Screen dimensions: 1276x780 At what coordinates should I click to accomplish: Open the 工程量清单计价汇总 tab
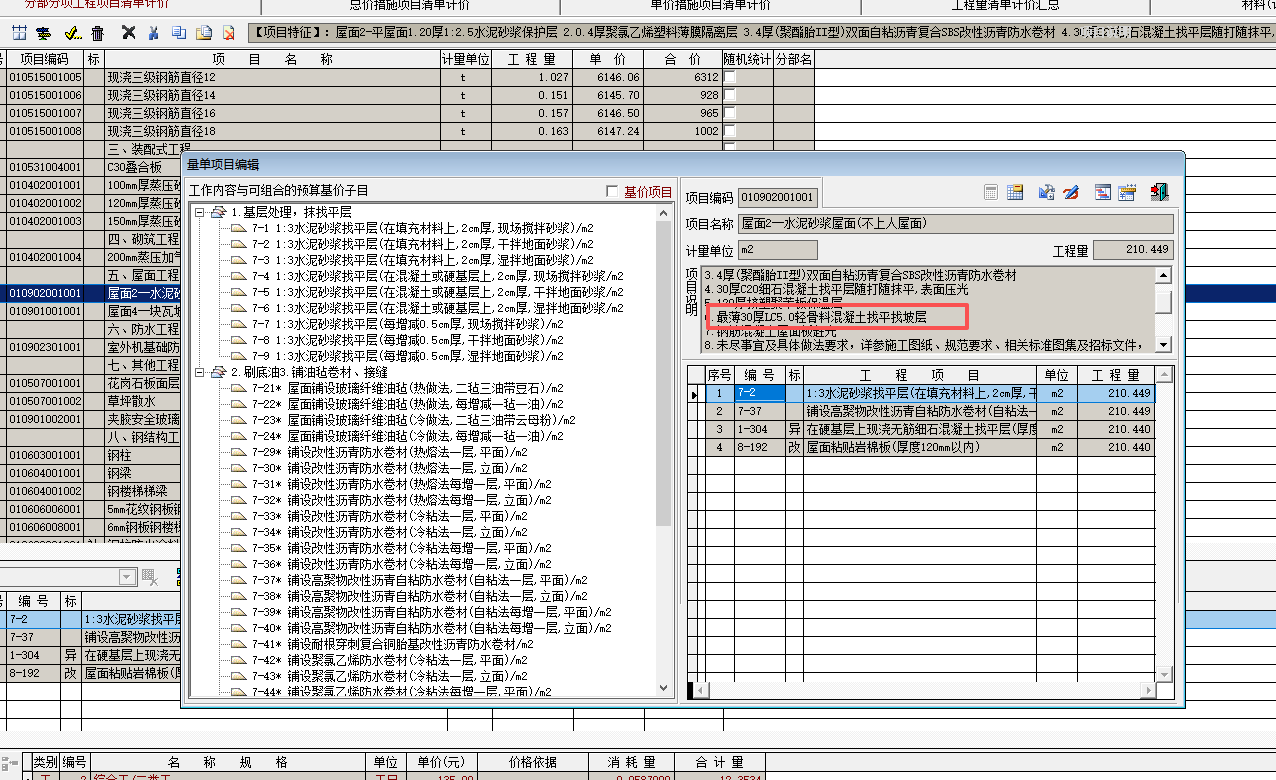tap(1006, 5)
